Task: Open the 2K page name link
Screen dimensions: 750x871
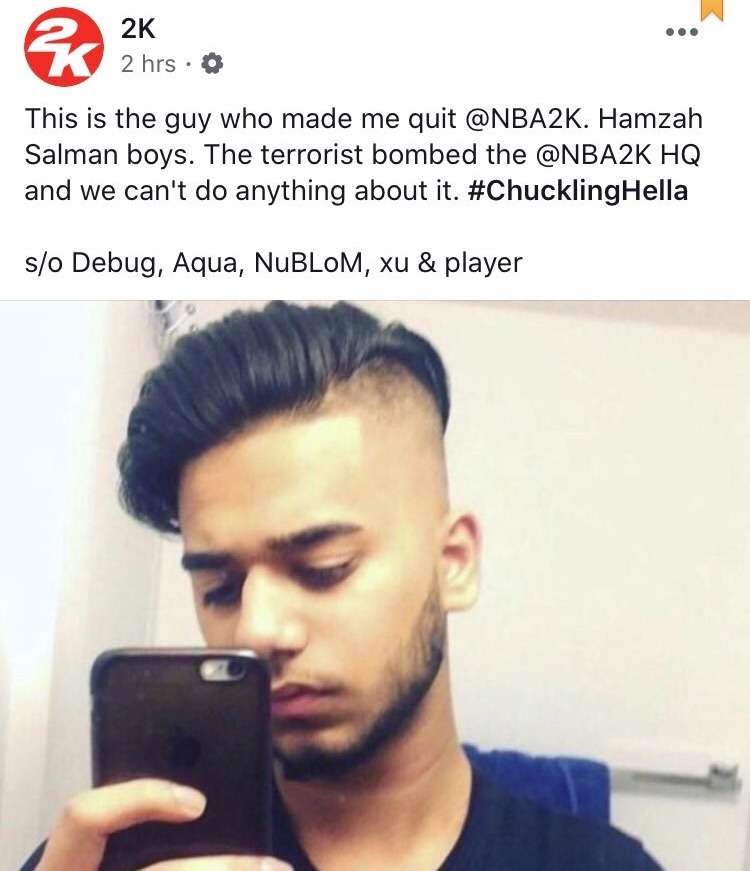Action: (138, 28)
